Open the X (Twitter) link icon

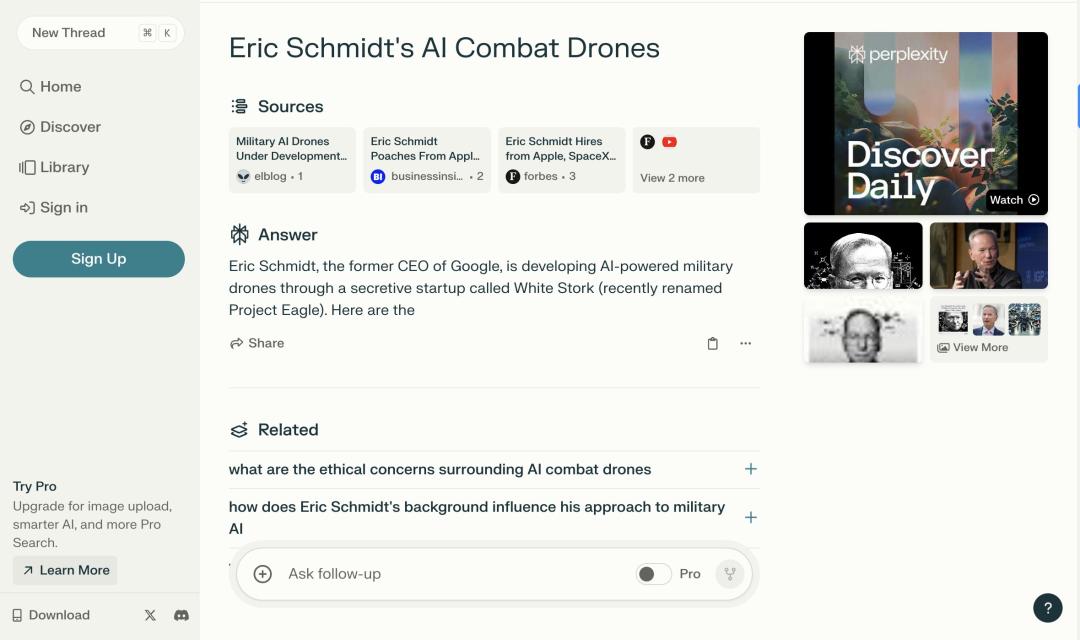pyautogui.click(x=150, y=615)
